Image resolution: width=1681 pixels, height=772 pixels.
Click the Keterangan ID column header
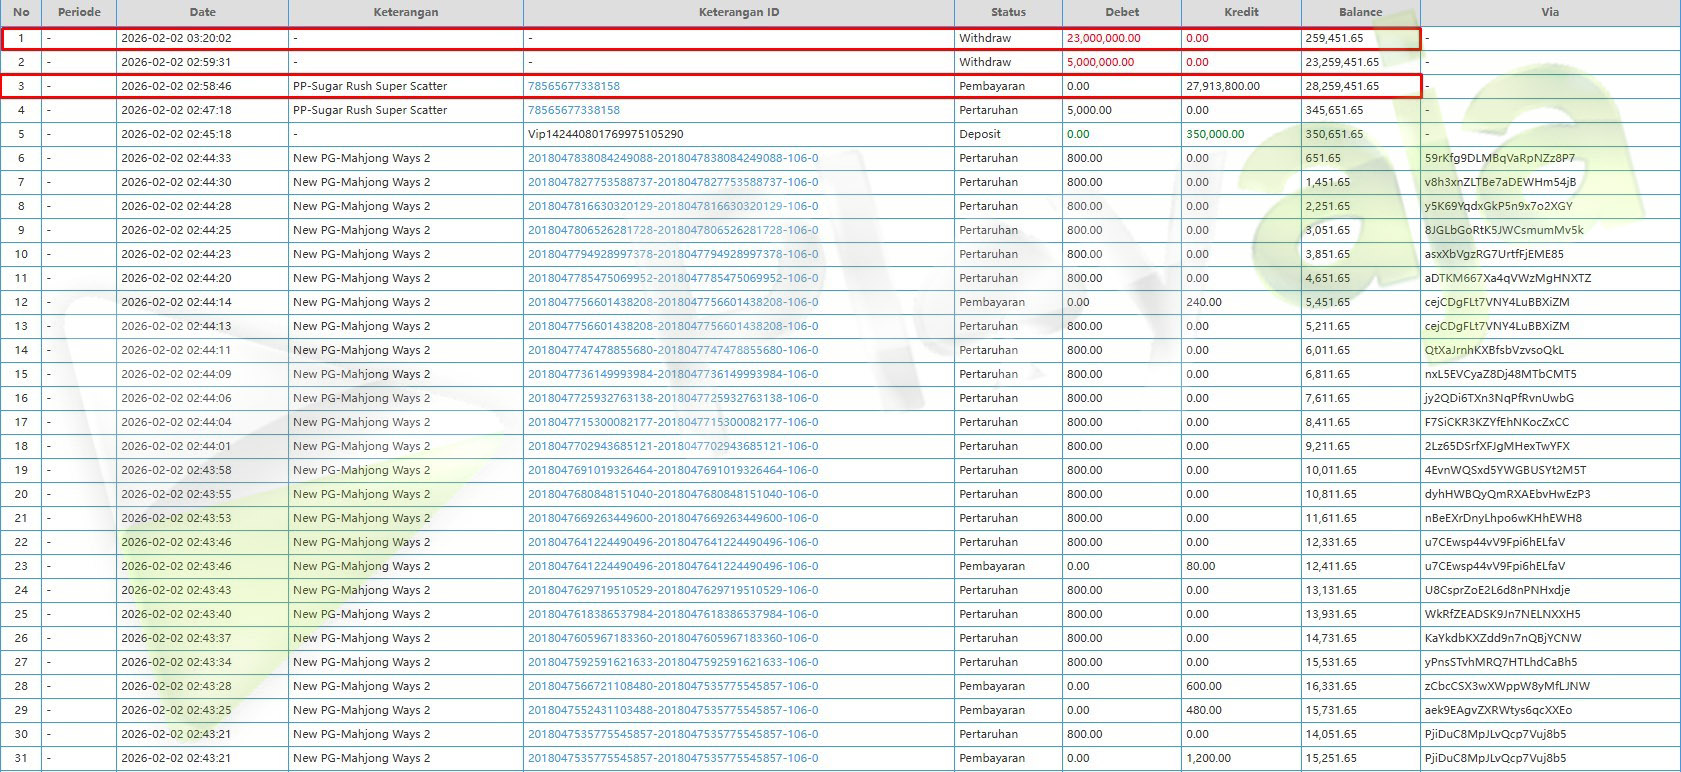click(738, 12)
